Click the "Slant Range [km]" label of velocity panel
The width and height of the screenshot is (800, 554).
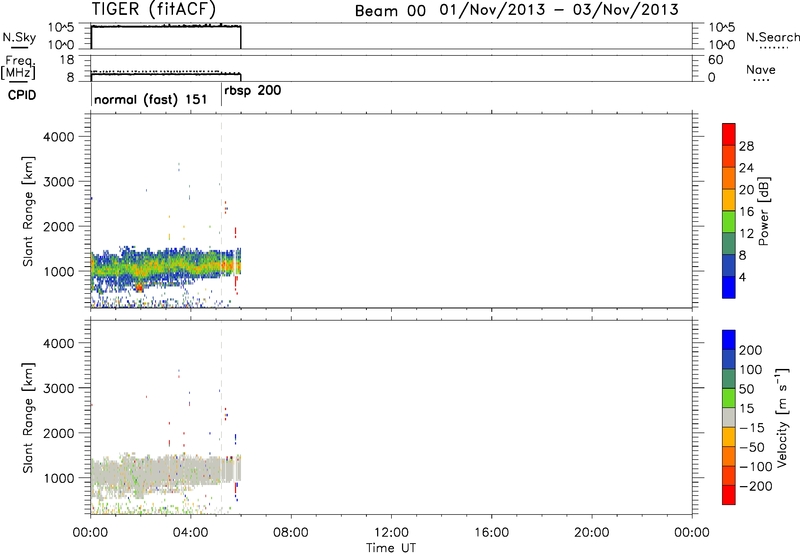tap(28, 418)
